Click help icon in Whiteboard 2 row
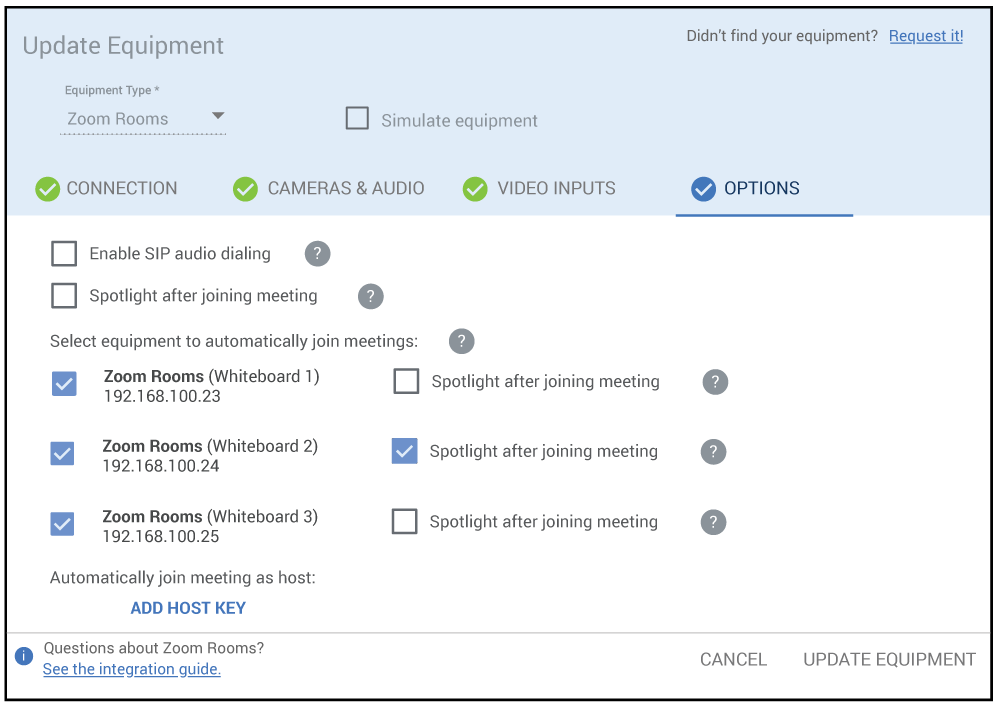The image size is (1000, 702). (x=713, y=452)
